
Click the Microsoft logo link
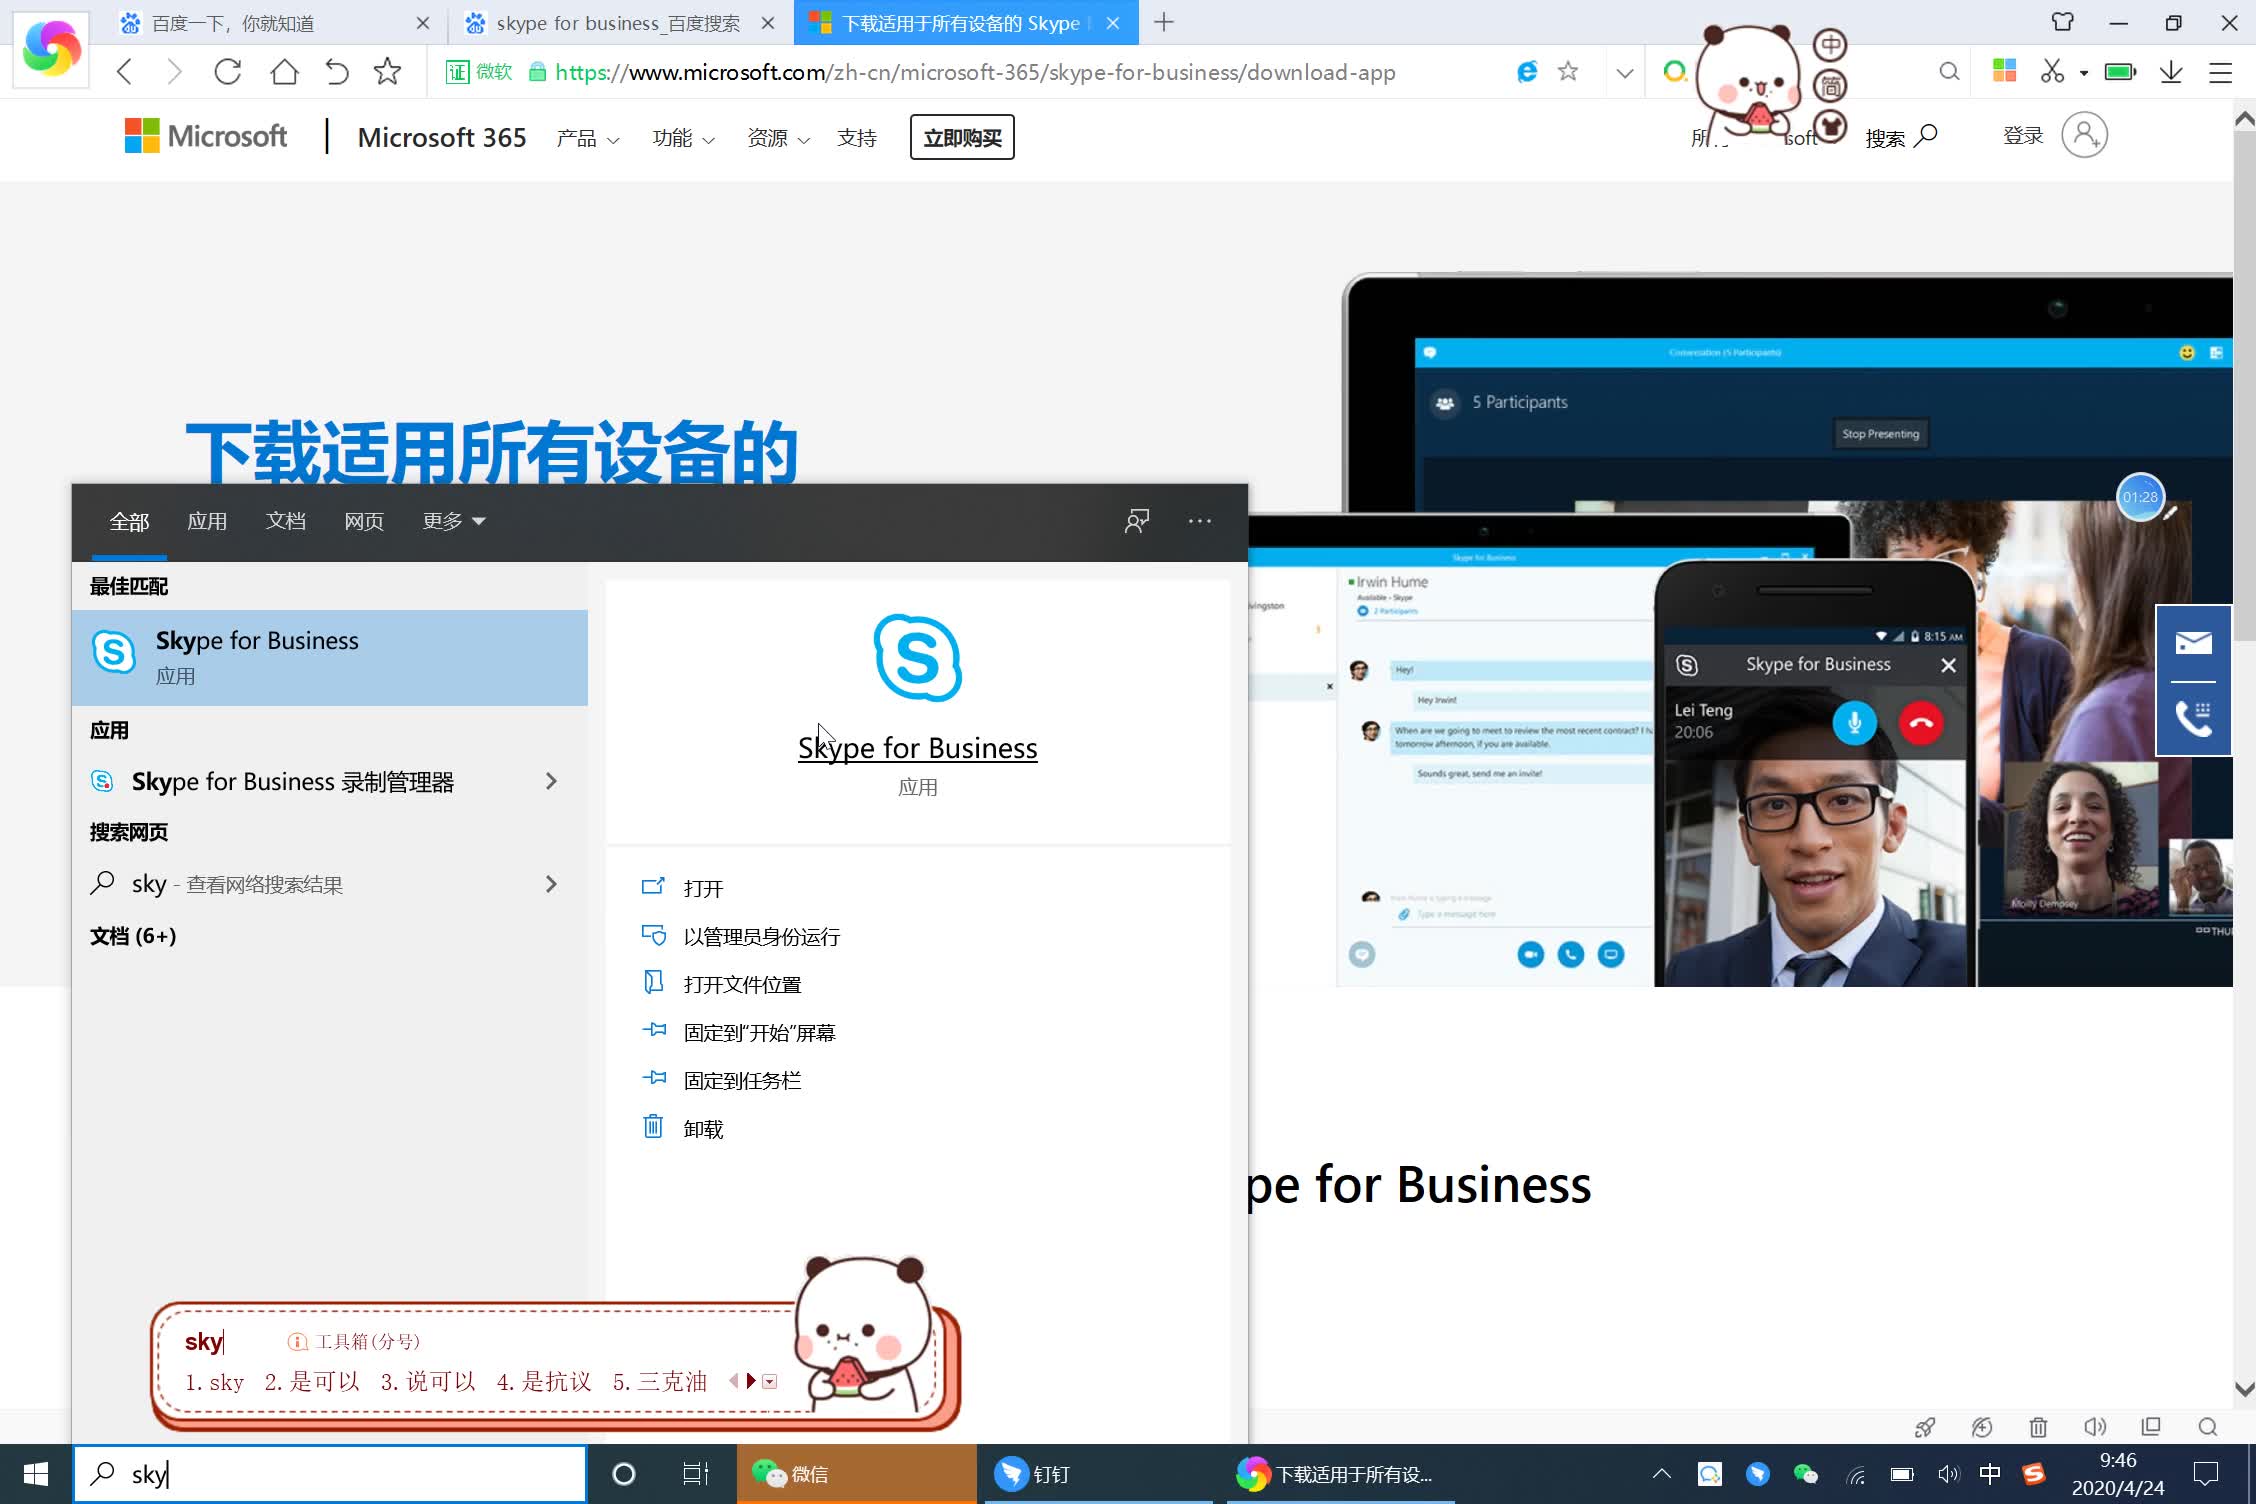point(206,136)
